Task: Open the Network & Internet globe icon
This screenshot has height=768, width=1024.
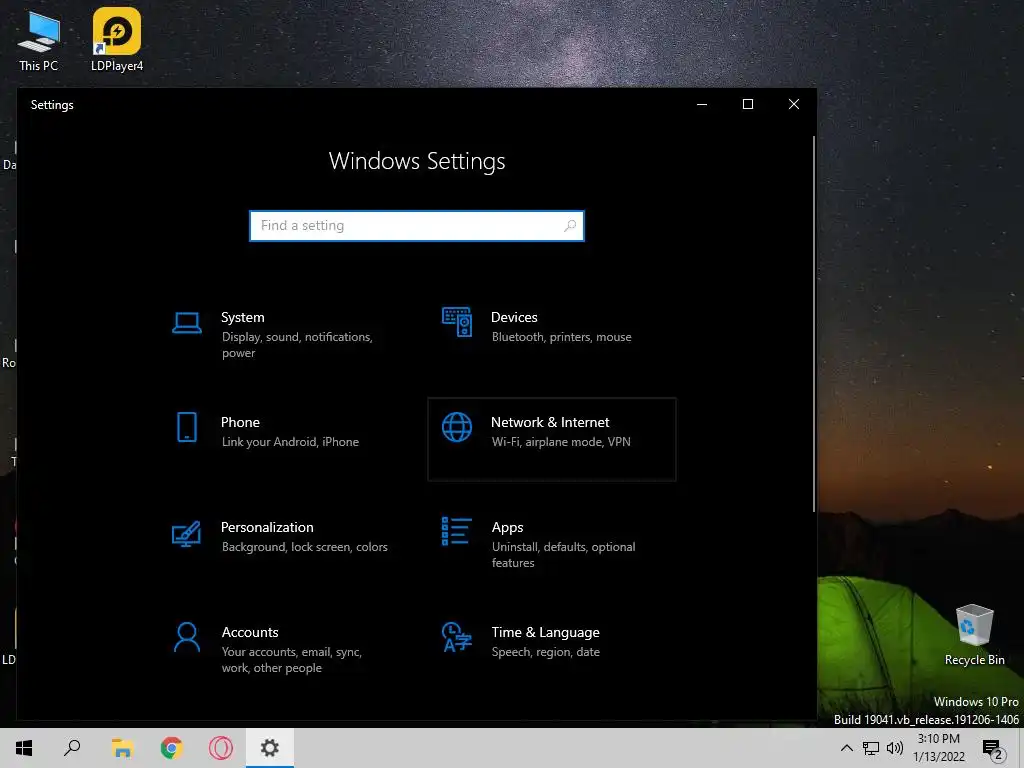Action: click(x=456, y=427)
